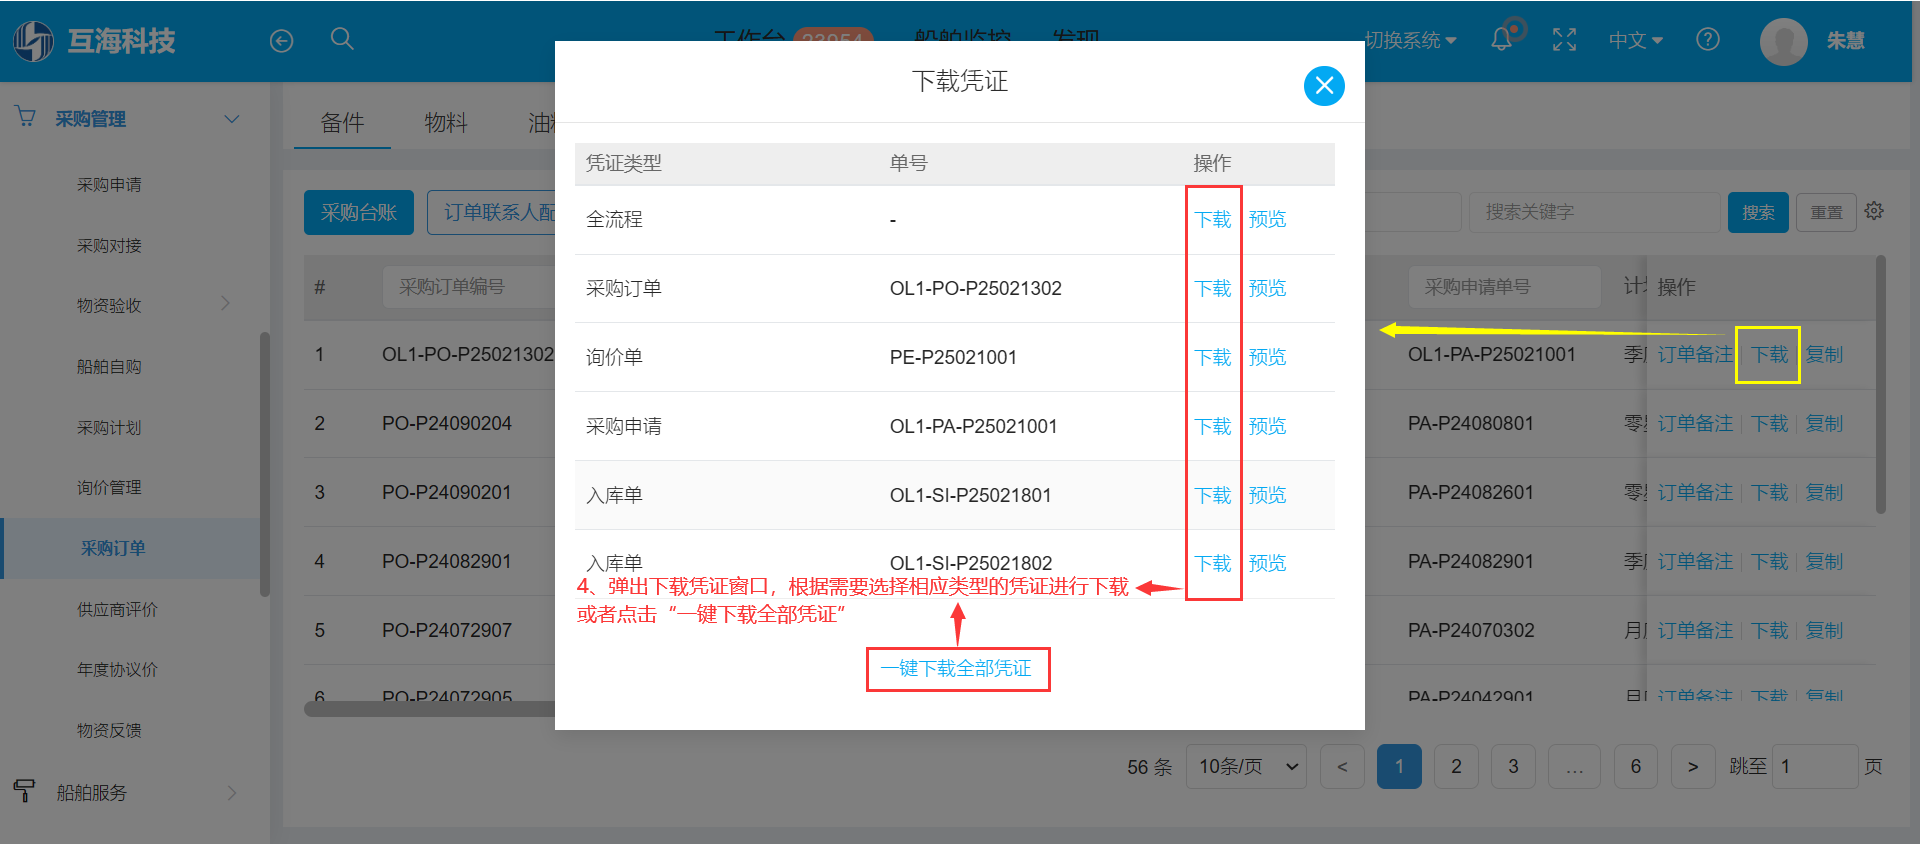Image resolution: width=1920 pixels, height=844 pixels.
Task: Open user avatar for 朱慧
Action: click(1783, 41)
